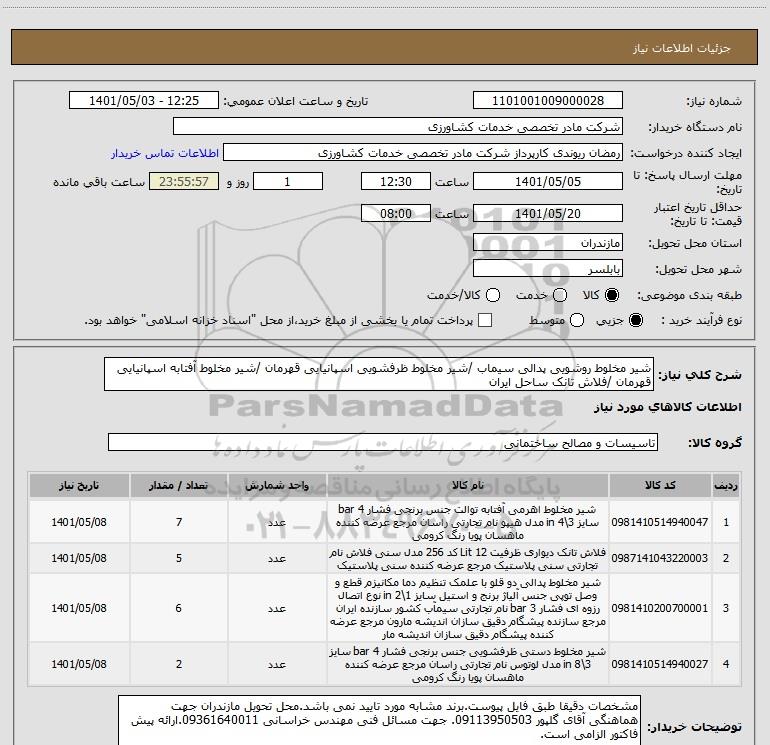Click the deadline time field 12:30
Viewport: 770px width, 745px height.
click(x=396, y=181)
